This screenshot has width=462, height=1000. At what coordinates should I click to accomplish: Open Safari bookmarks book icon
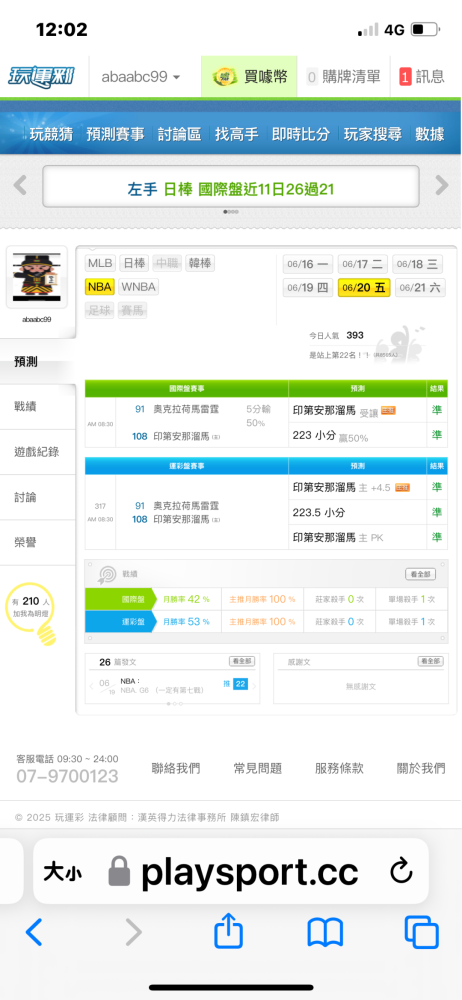click(x=325, y=932)
